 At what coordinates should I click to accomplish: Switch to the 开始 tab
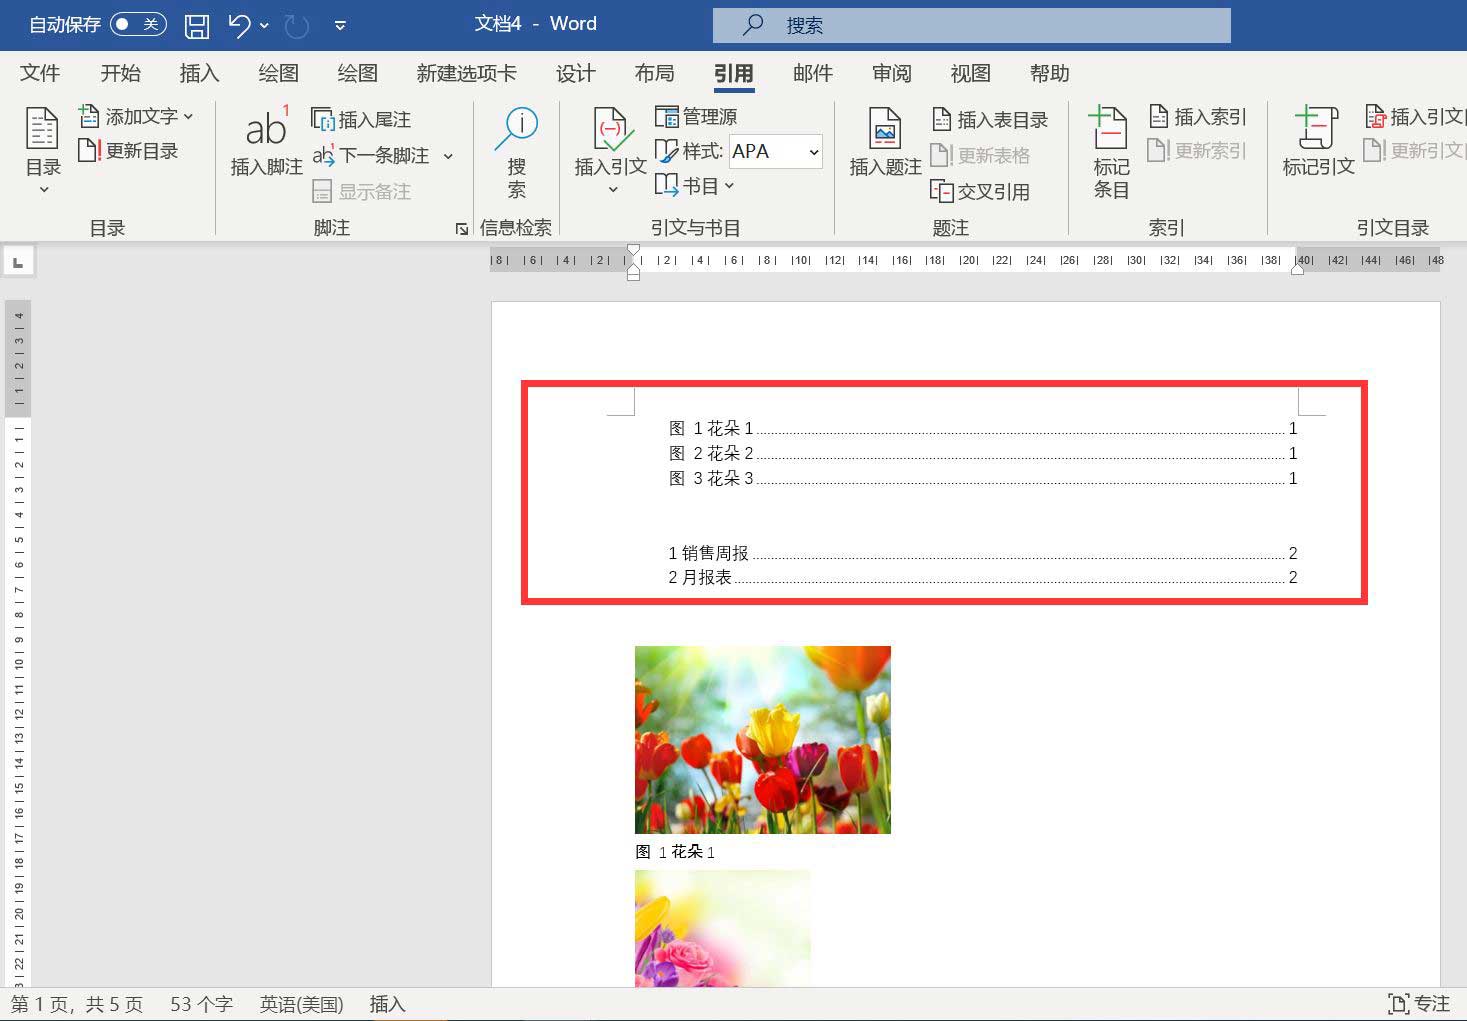pyautogui.click(x=120, y=73)
